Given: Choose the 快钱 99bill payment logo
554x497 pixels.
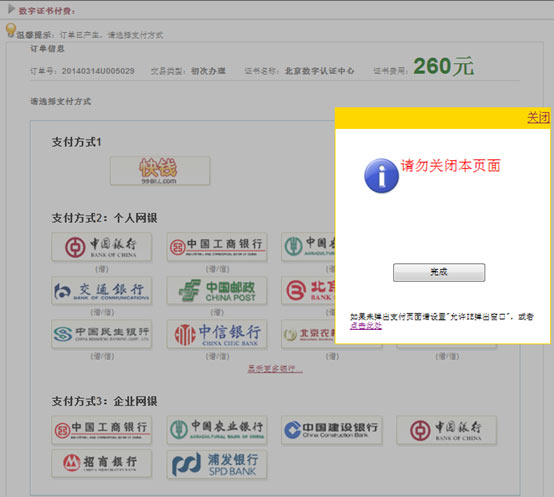Looking at the screenshot, I should 160,171.
